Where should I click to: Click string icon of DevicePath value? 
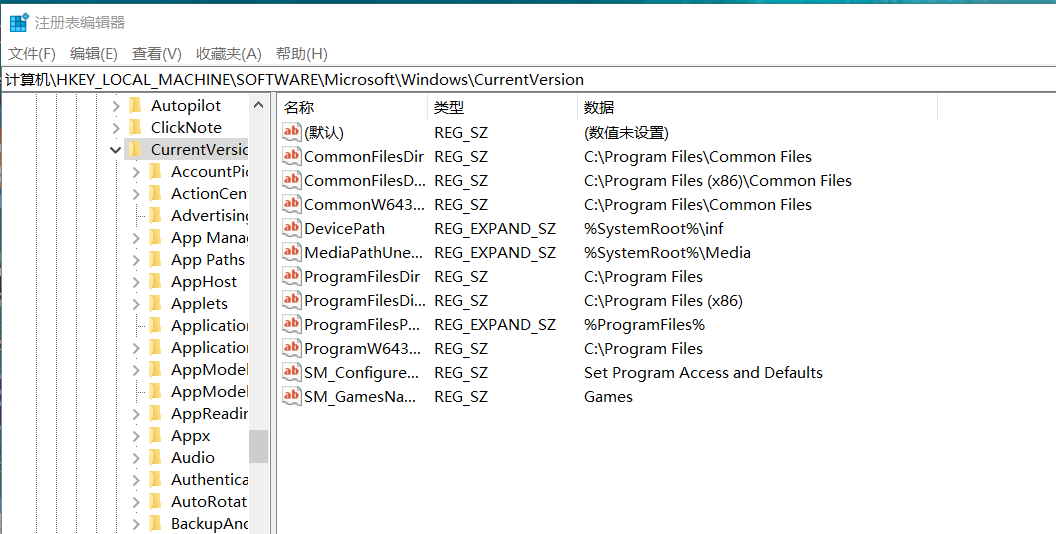point(292,228)
